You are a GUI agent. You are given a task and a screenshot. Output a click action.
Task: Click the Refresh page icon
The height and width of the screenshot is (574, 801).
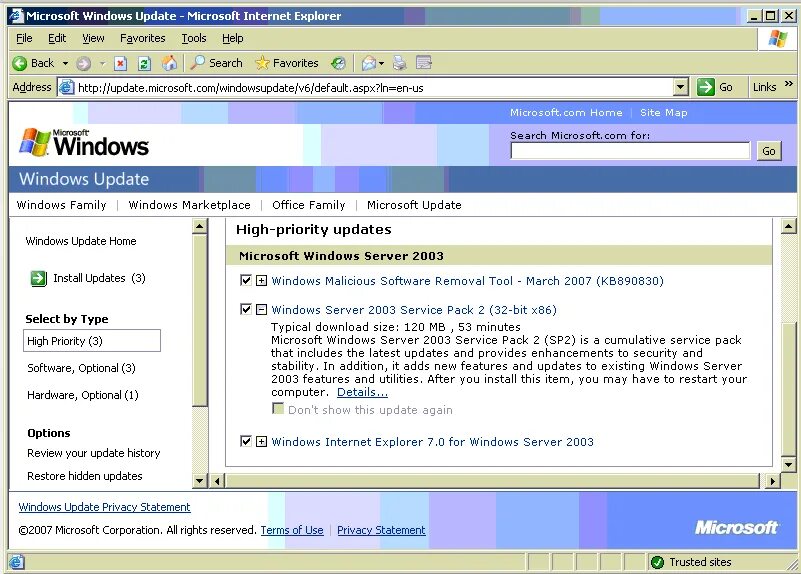[x=144, y=63]
